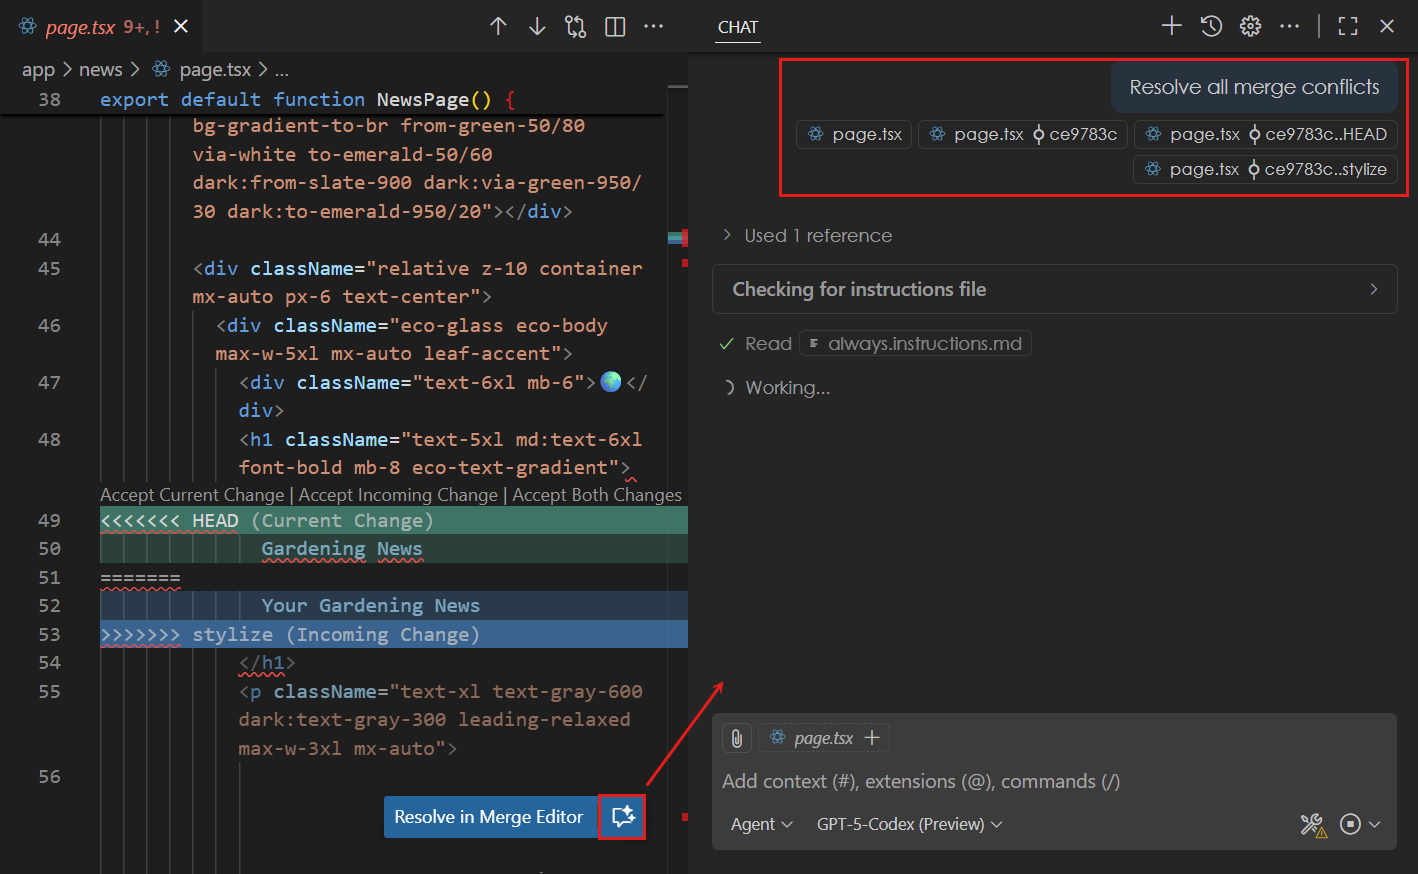The image size is (1418, 874).
Task: Click the Resolve all merge conflicts button
Action: tap(1253, 87)
